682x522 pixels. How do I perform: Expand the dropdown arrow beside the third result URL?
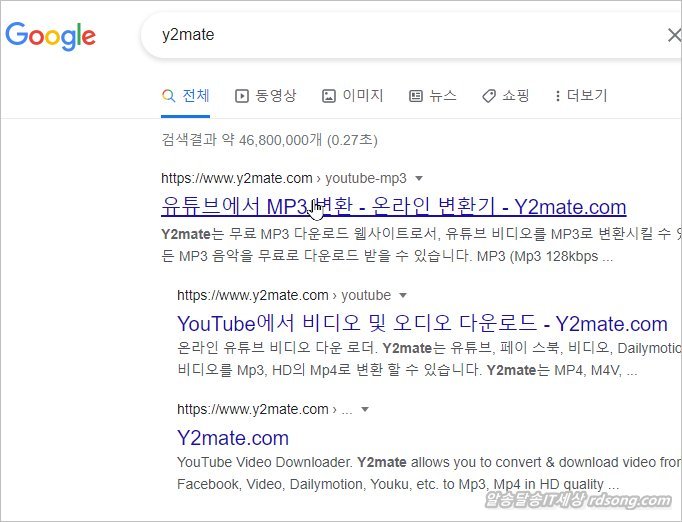coord(365,410)
